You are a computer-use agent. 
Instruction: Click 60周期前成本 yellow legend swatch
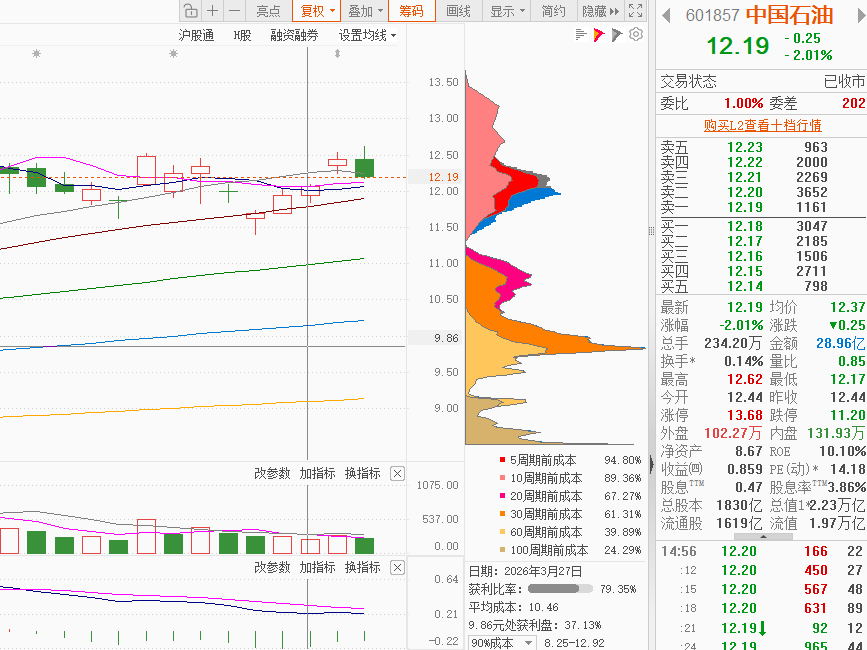click(x=502, y=532)
